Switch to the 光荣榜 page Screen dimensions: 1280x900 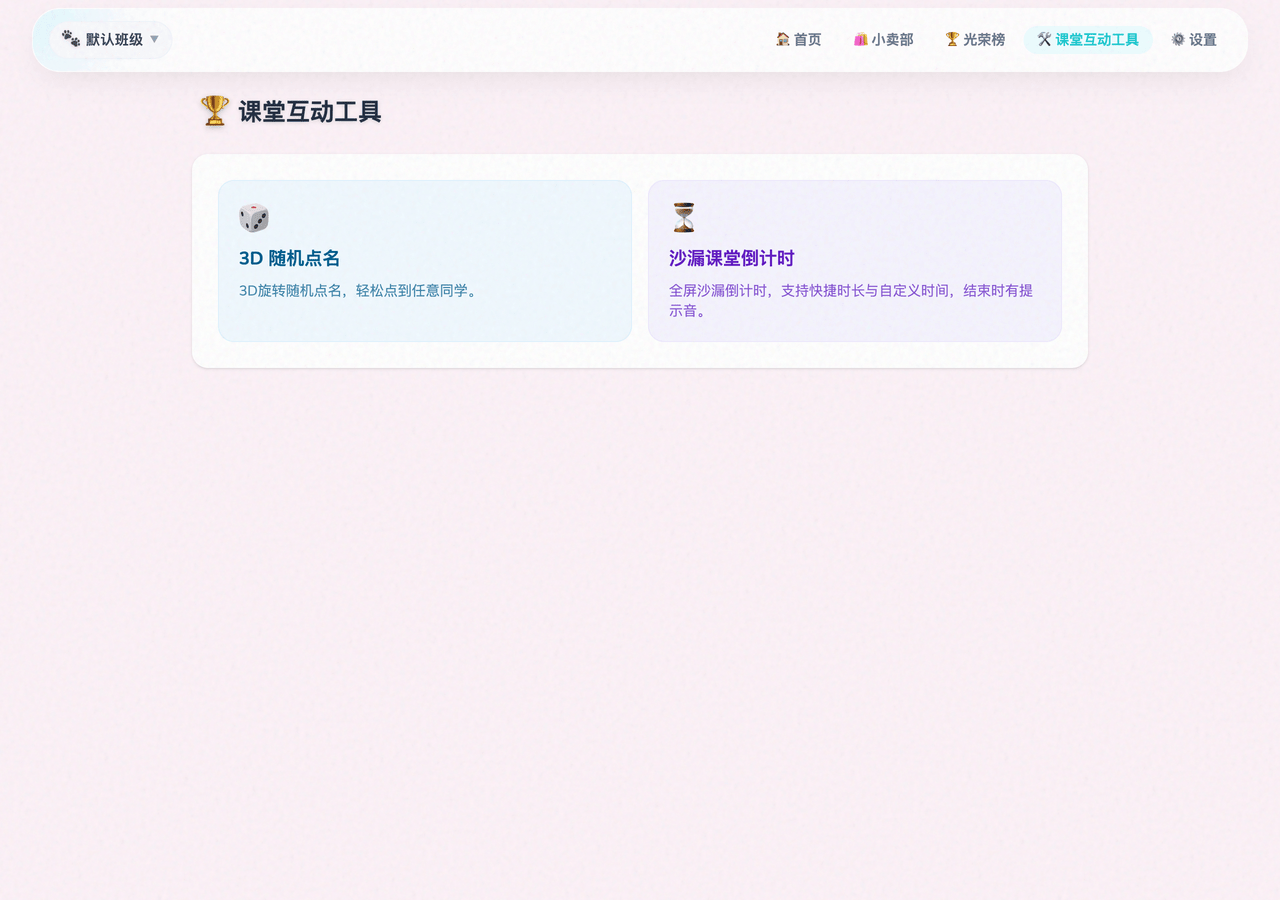[x=984, y=40]
